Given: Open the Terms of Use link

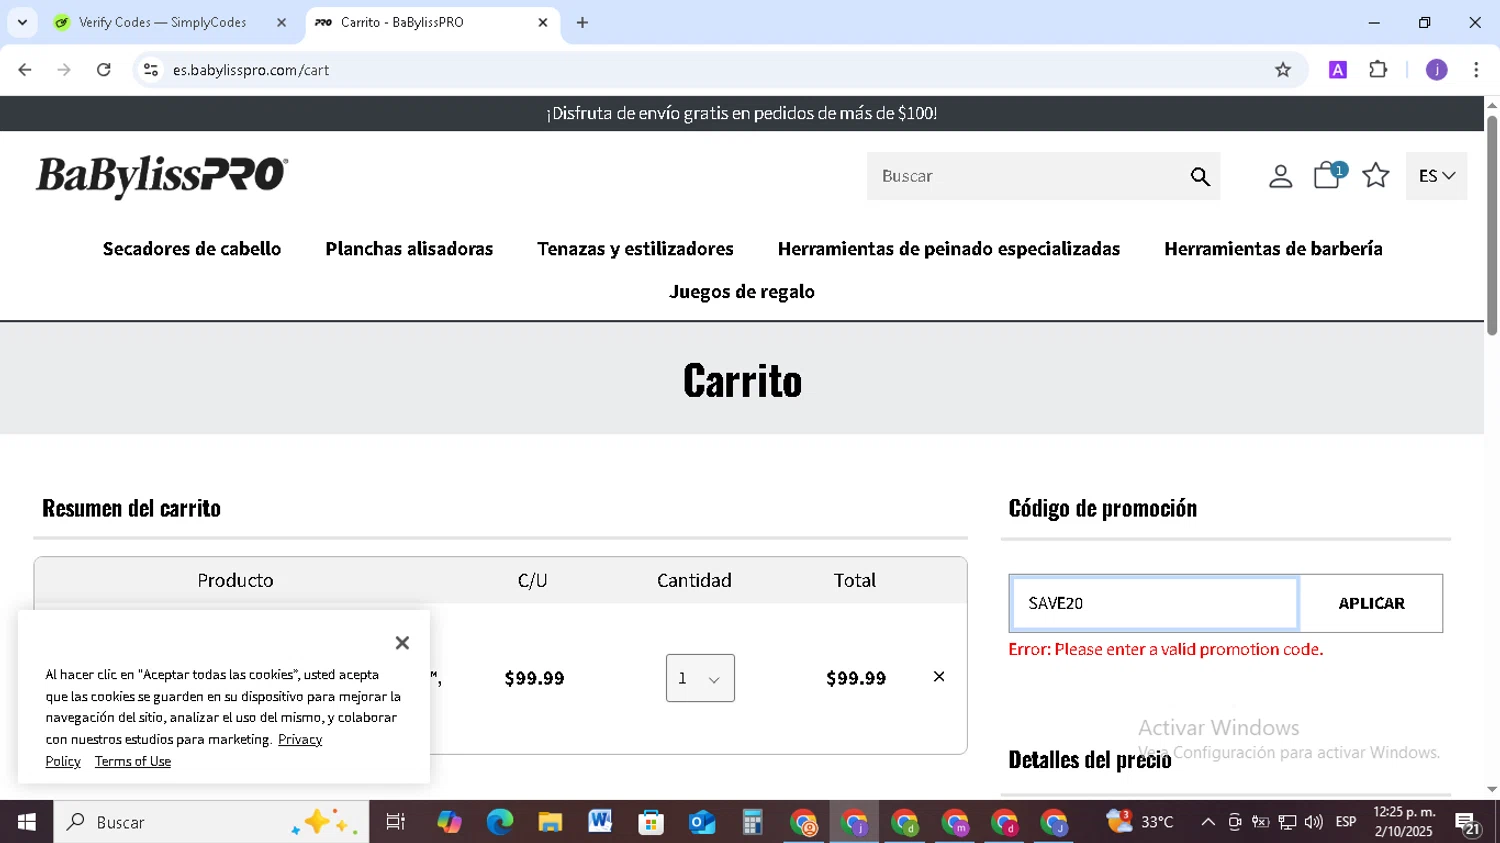Looking at the screenshot, I should 133,762.
